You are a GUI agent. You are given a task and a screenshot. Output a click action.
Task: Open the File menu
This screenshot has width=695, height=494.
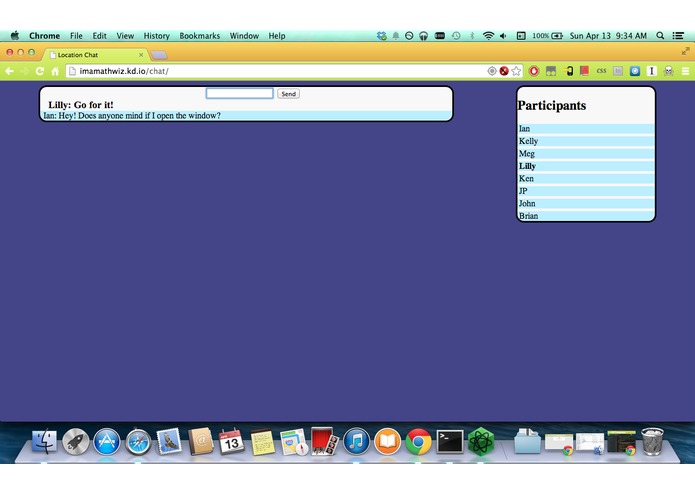pos(76,36)
